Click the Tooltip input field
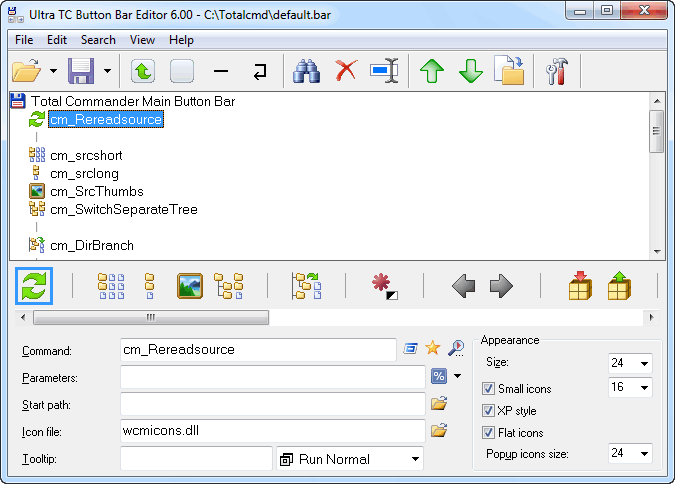The width and height of the screenshot is (675, 484). coord(196,458)
